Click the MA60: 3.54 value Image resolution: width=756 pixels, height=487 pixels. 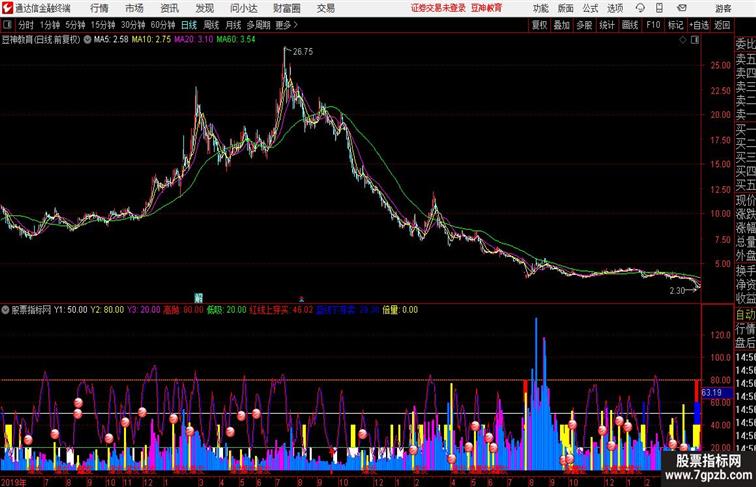(x=236, y=40)
